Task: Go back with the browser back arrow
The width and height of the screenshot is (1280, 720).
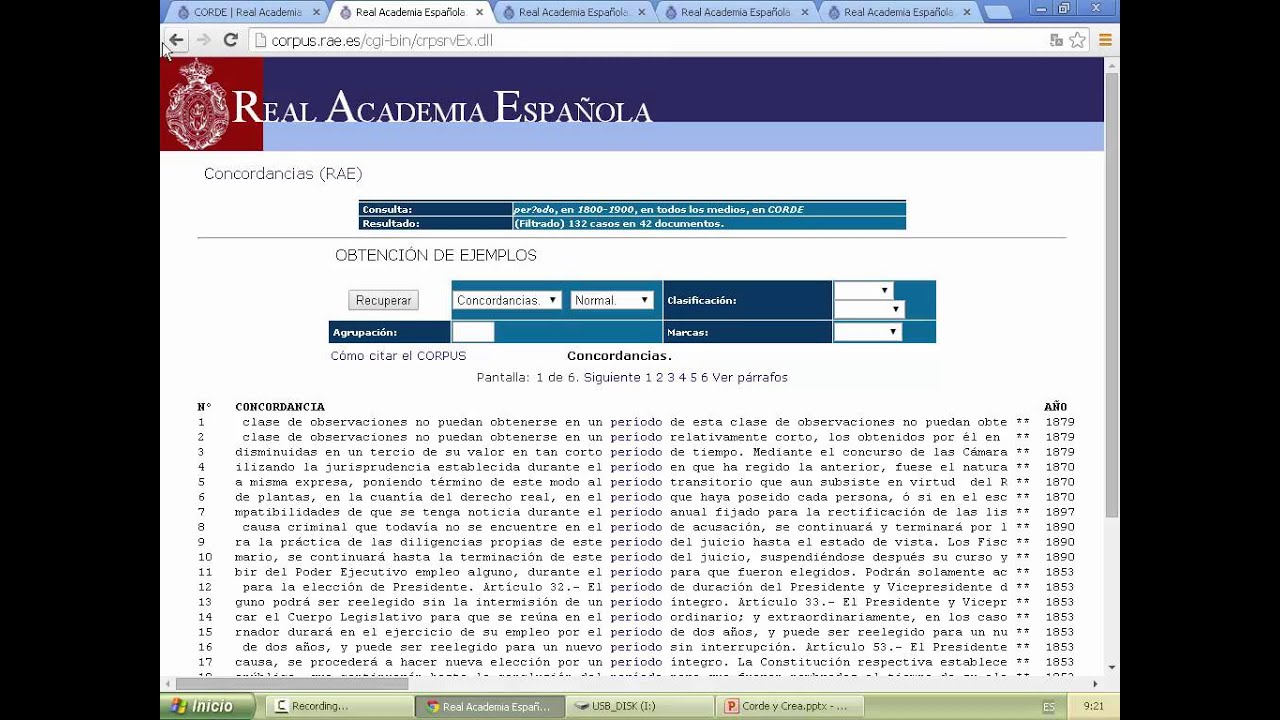Action: [x=176, y=40]
